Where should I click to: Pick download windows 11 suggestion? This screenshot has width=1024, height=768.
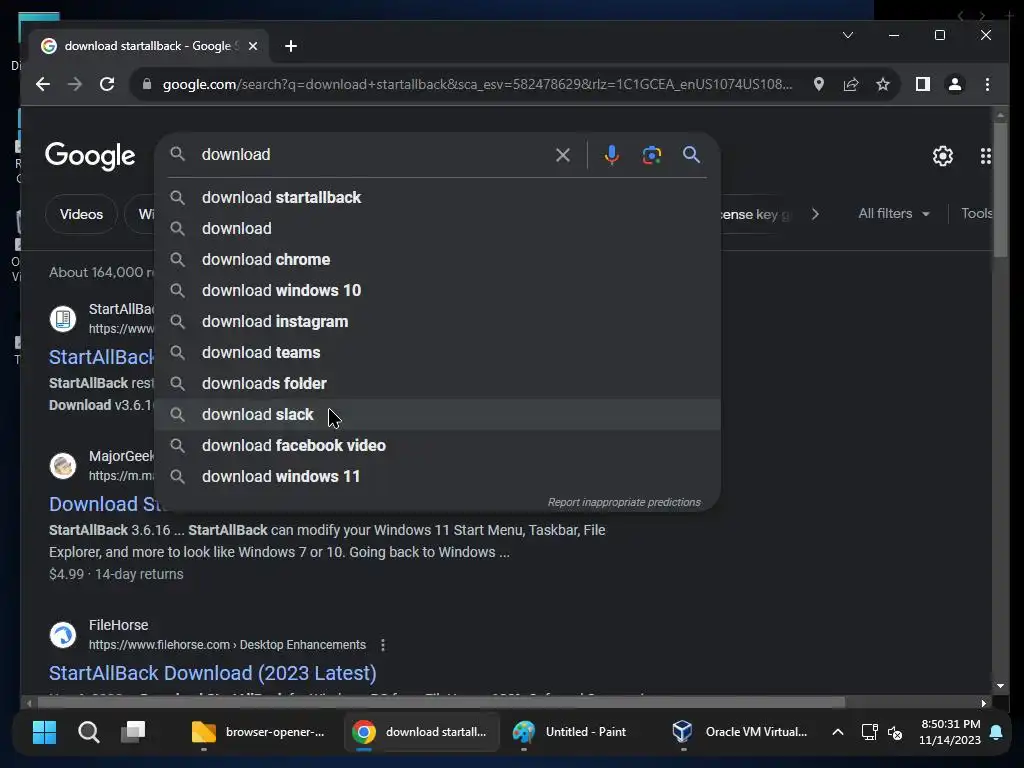pos(438,477)
